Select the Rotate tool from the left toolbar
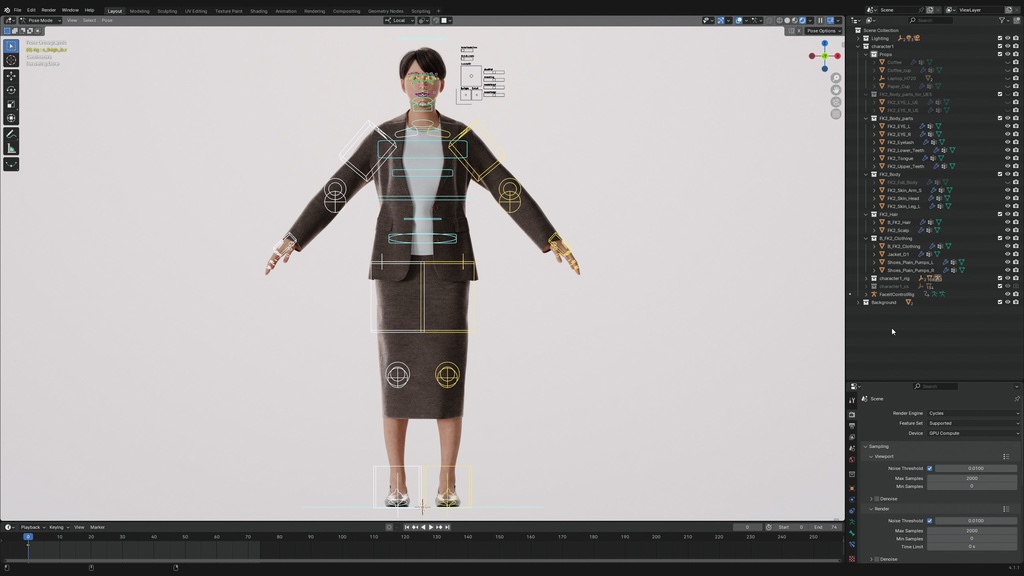The width and height of the screenshot is (1024, 576). pyautogui.click(x=11, y=89)
